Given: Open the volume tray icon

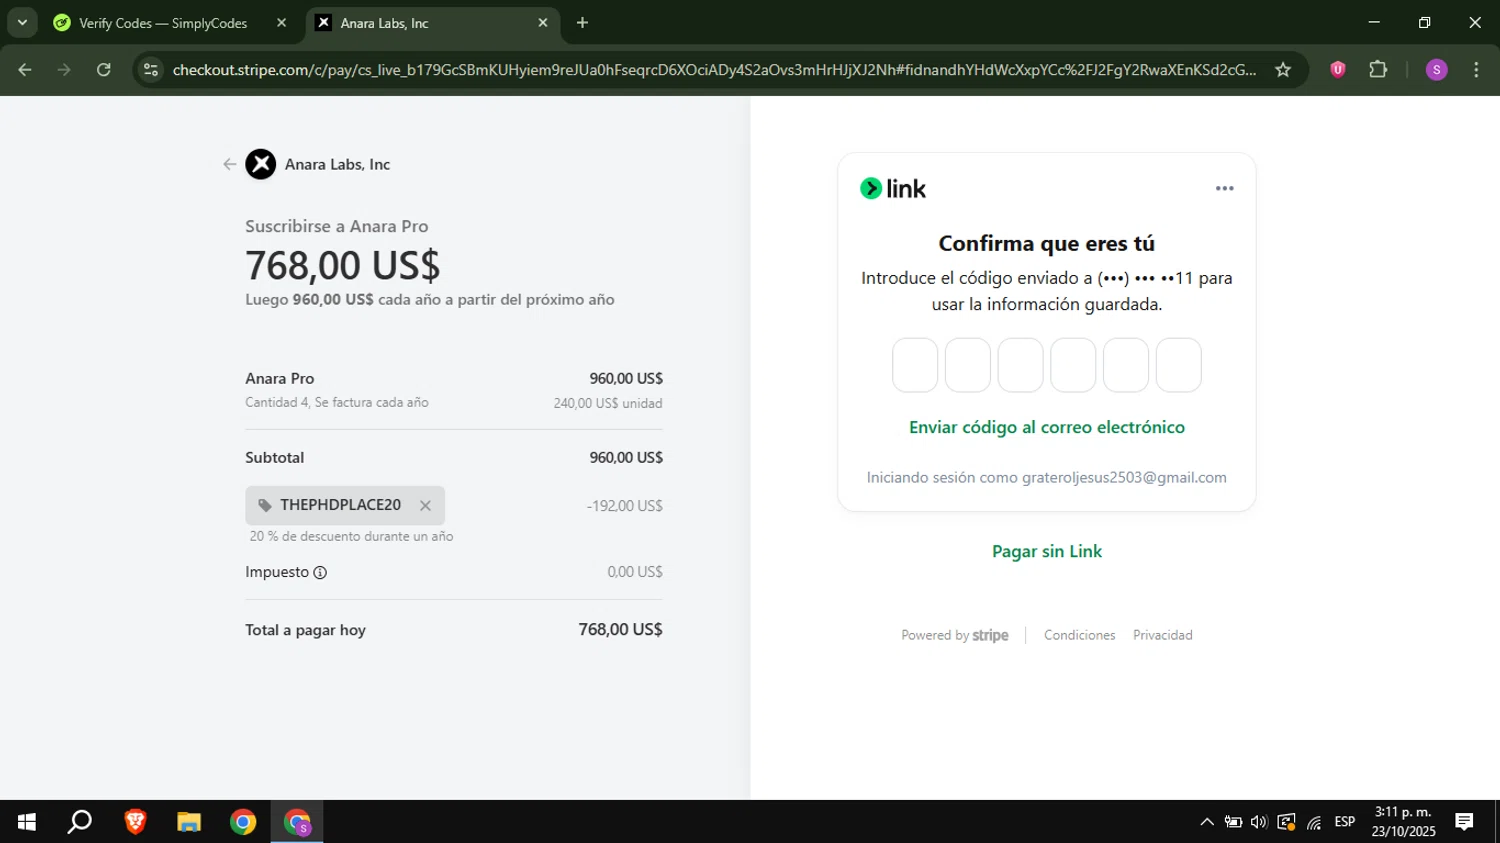Looking at the screenshot, I should tap(1259, 822).
